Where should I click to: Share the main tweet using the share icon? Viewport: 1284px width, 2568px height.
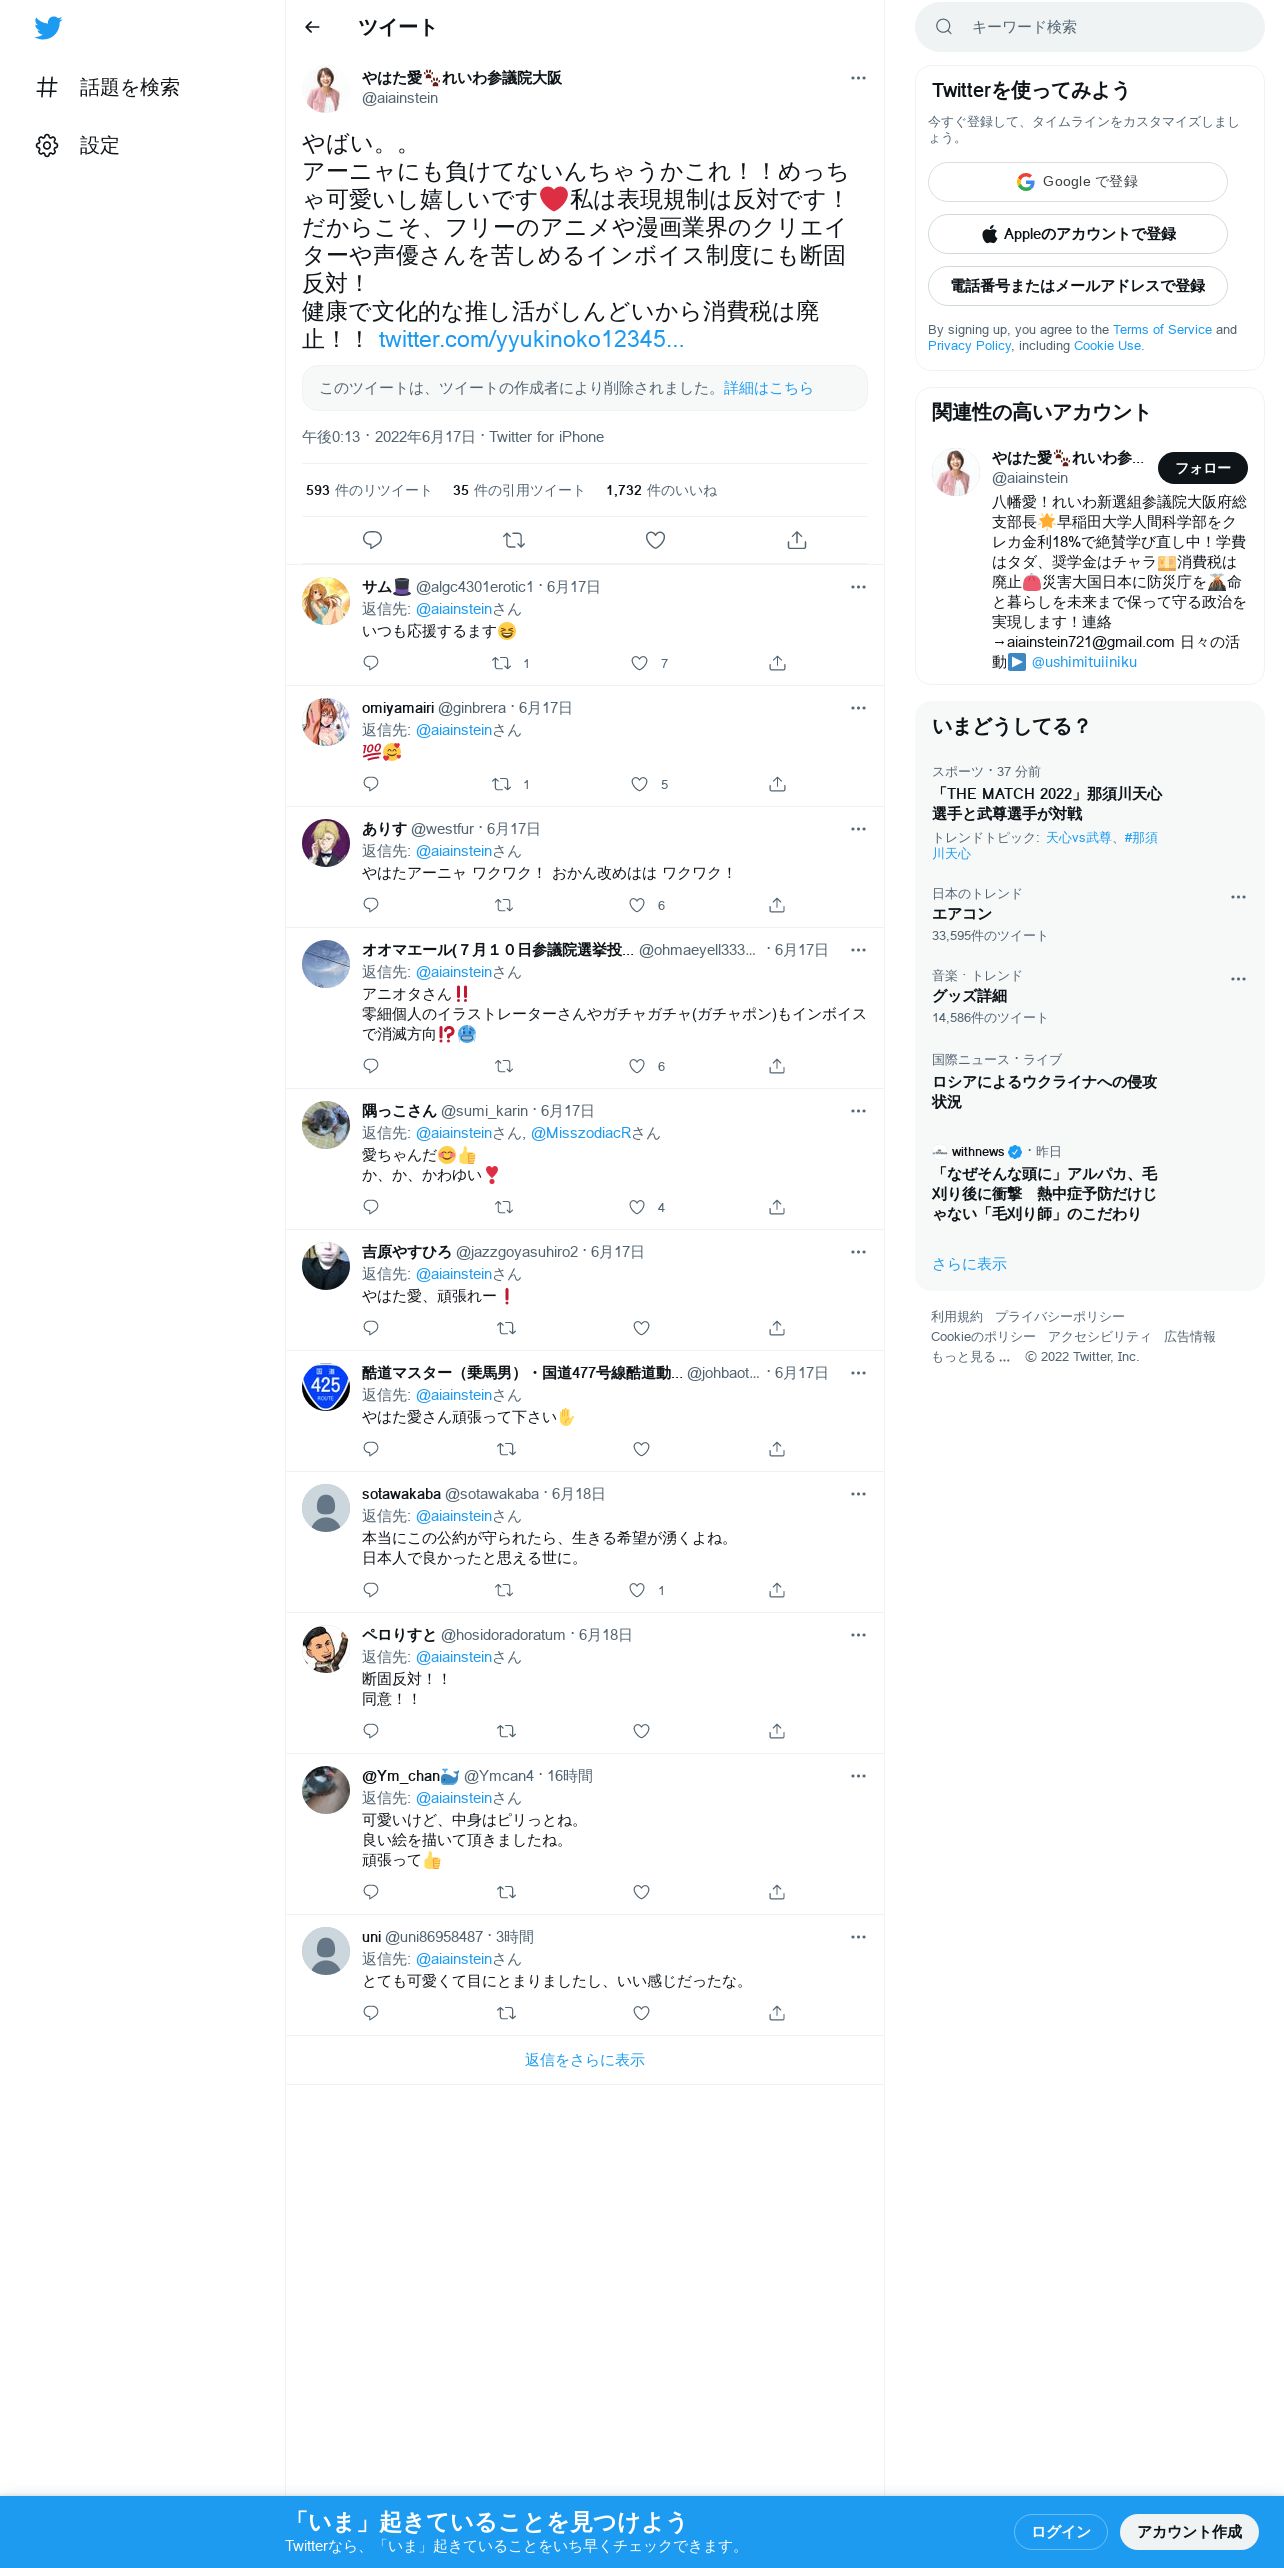796,540
